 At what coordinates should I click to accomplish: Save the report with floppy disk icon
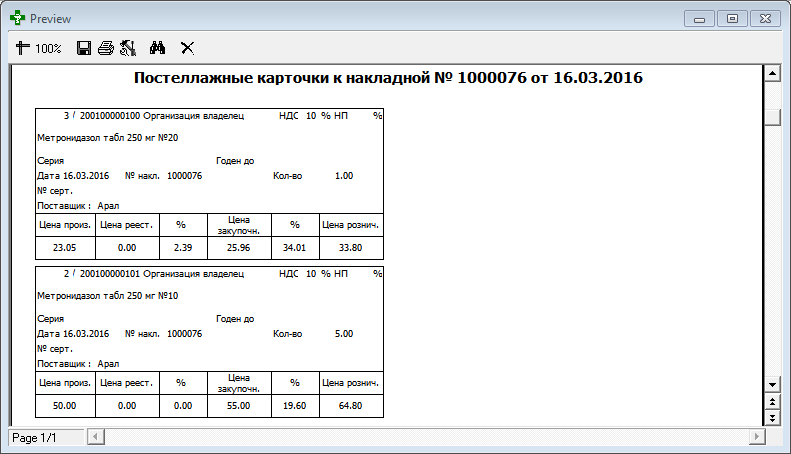[85, 48]
